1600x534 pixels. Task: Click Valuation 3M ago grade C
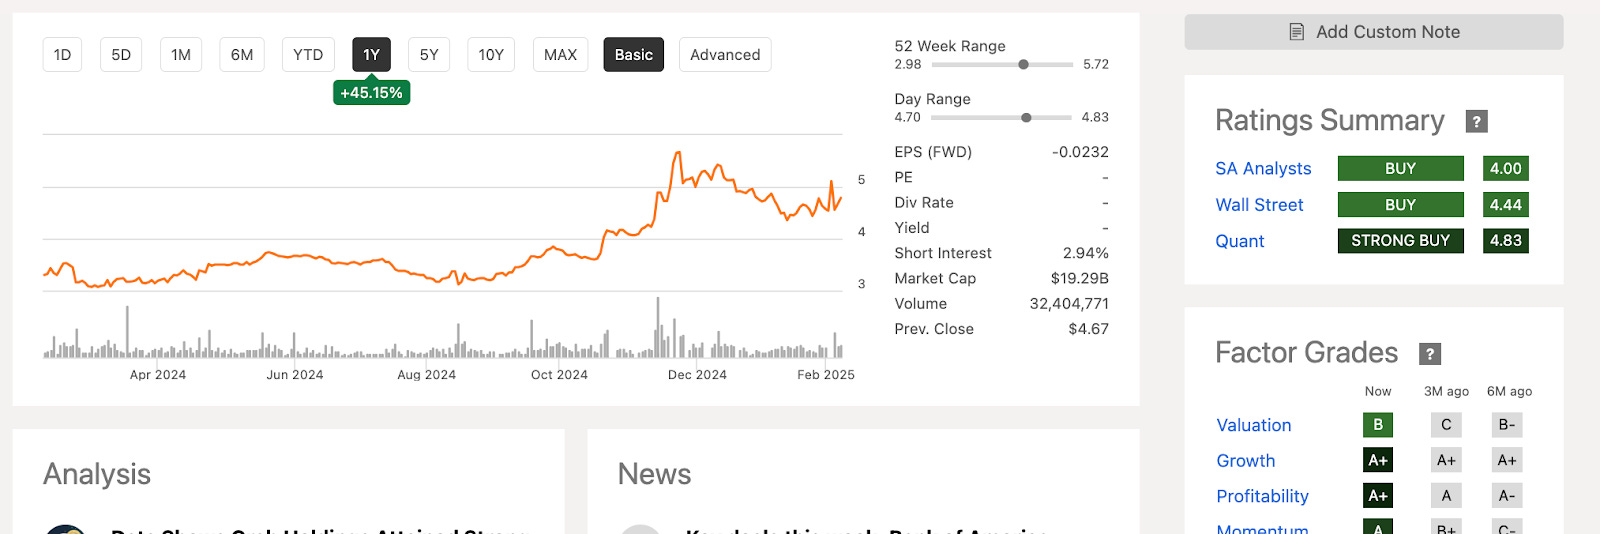click(x=1446, y=425)
